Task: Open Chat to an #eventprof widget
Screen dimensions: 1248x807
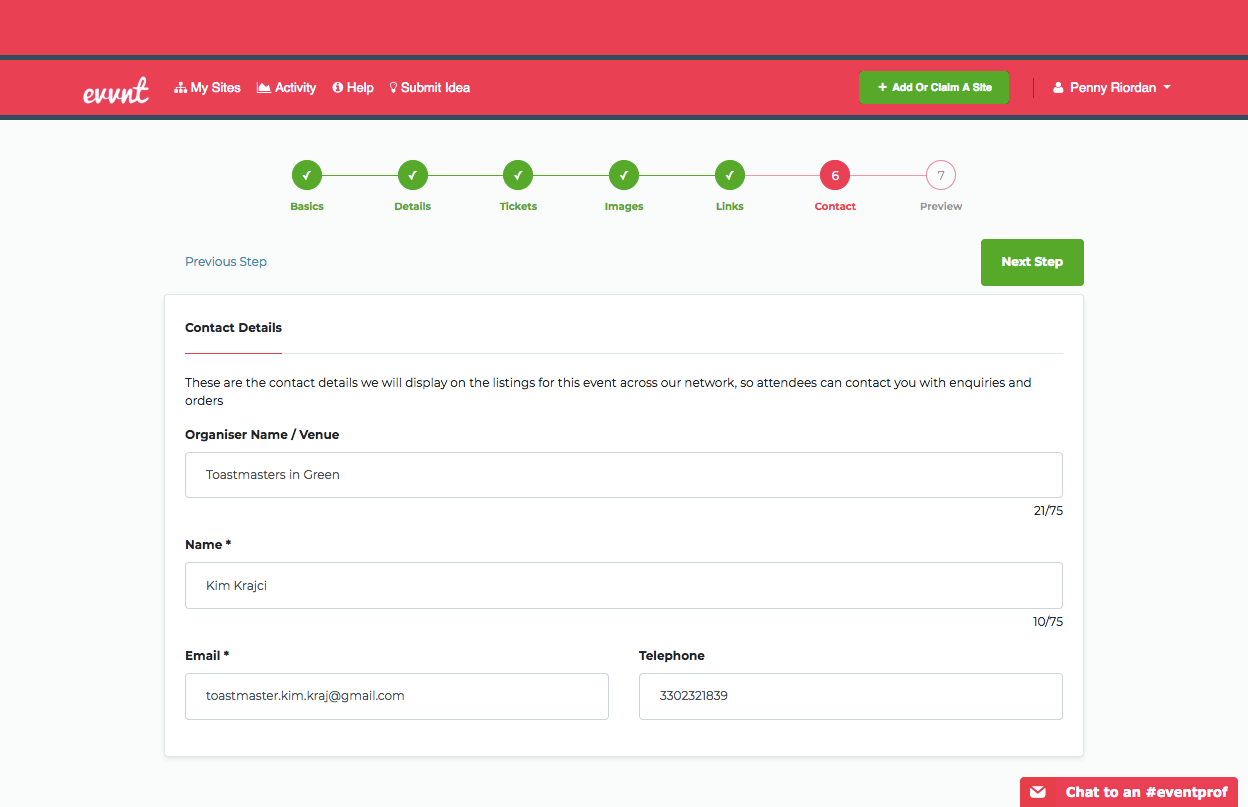Action: (1129, 792)
